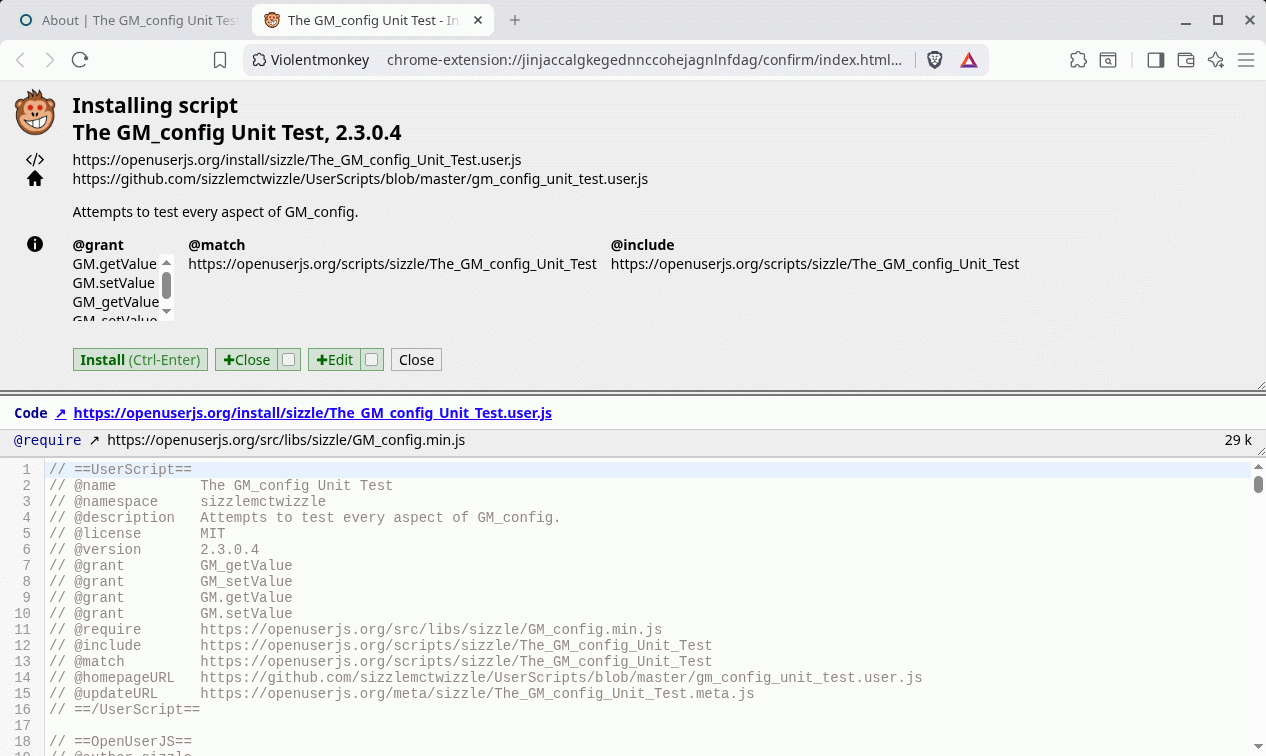The width and height of the screenshot is (1266, 756).
Task: Open the Extensions puzzle icon
Action: 1078,60
